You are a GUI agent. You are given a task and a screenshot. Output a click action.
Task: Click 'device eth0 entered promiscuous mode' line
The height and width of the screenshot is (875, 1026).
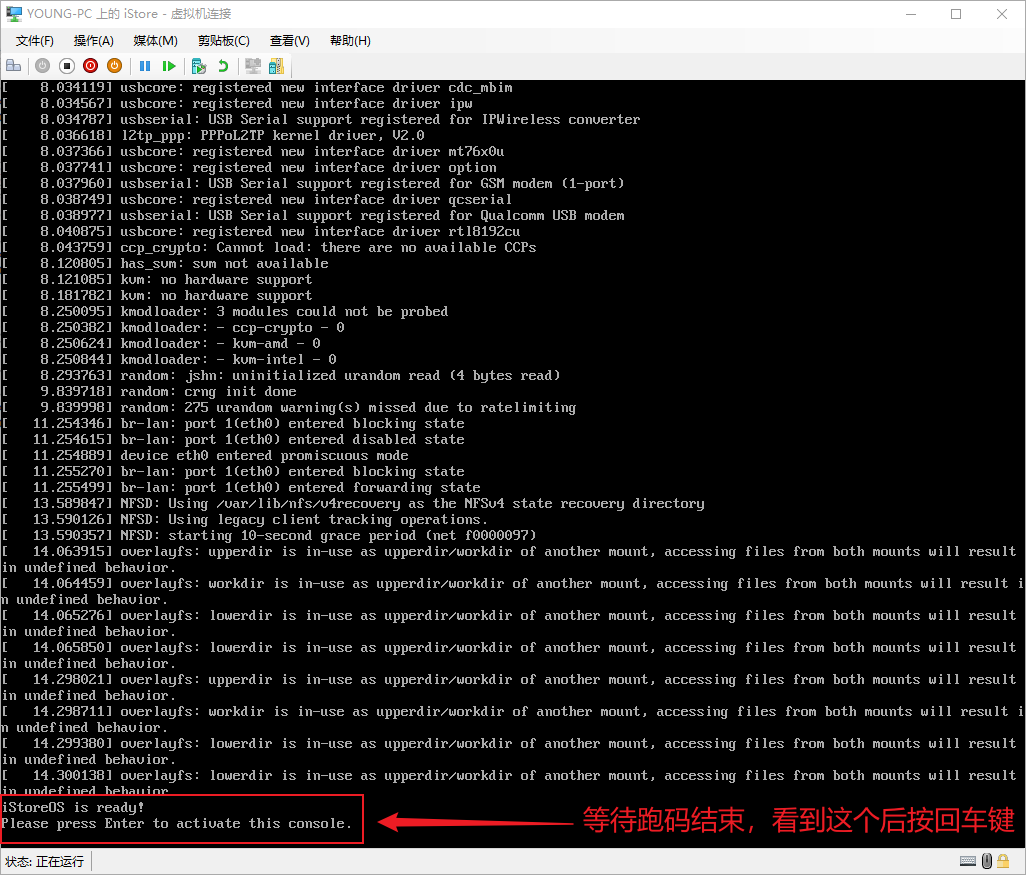(x=205, y=455)
